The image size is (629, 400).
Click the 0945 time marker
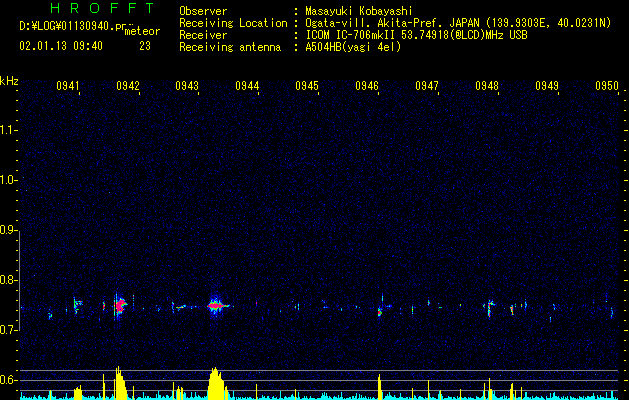[307, 86]
